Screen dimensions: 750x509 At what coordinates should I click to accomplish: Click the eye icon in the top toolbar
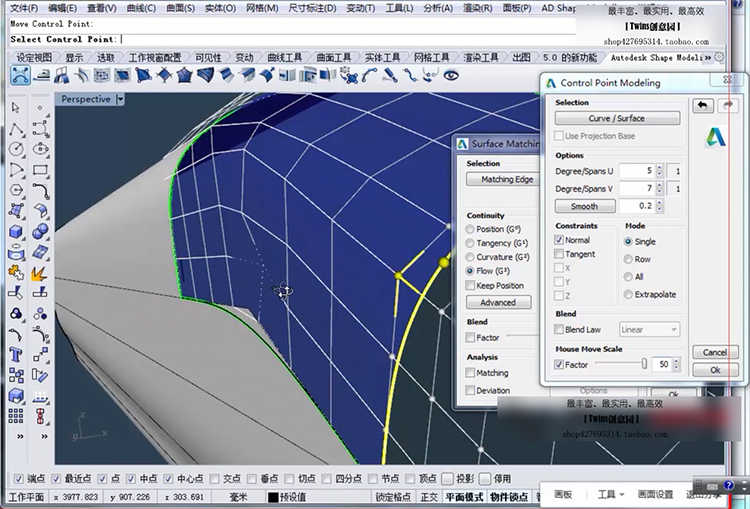tap(452, 76)
